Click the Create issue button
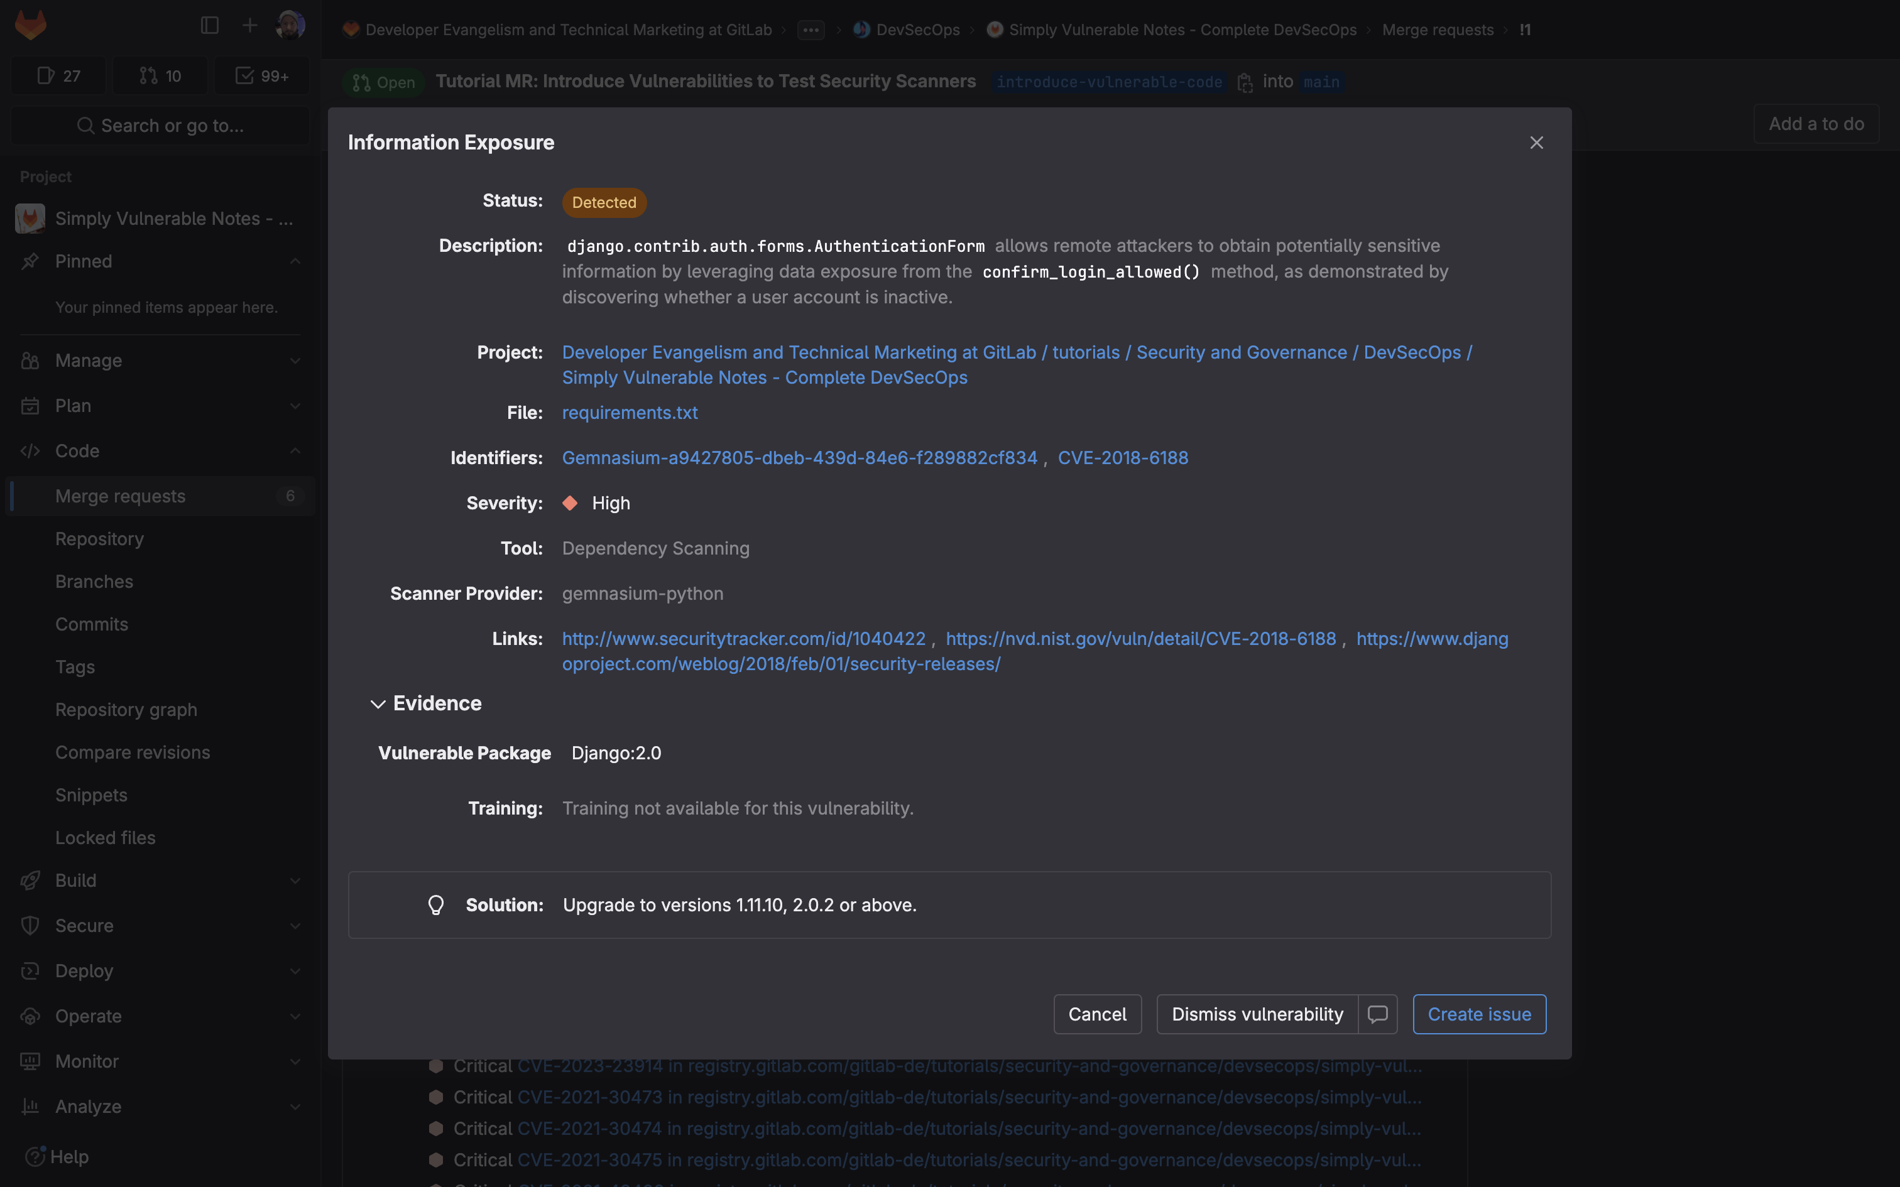 point(1478,1014)
